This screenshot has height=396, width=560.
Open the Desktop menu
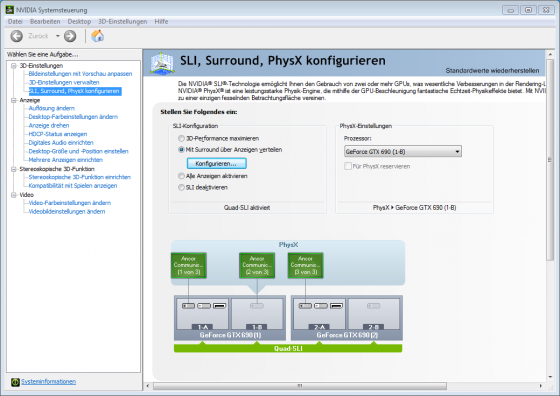pos(79,21)
